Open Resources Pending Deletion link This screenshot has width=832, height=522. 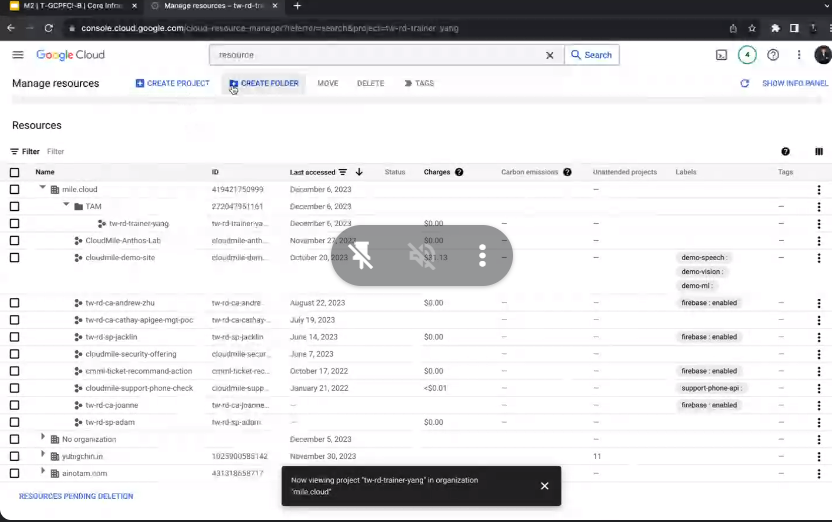76,496
